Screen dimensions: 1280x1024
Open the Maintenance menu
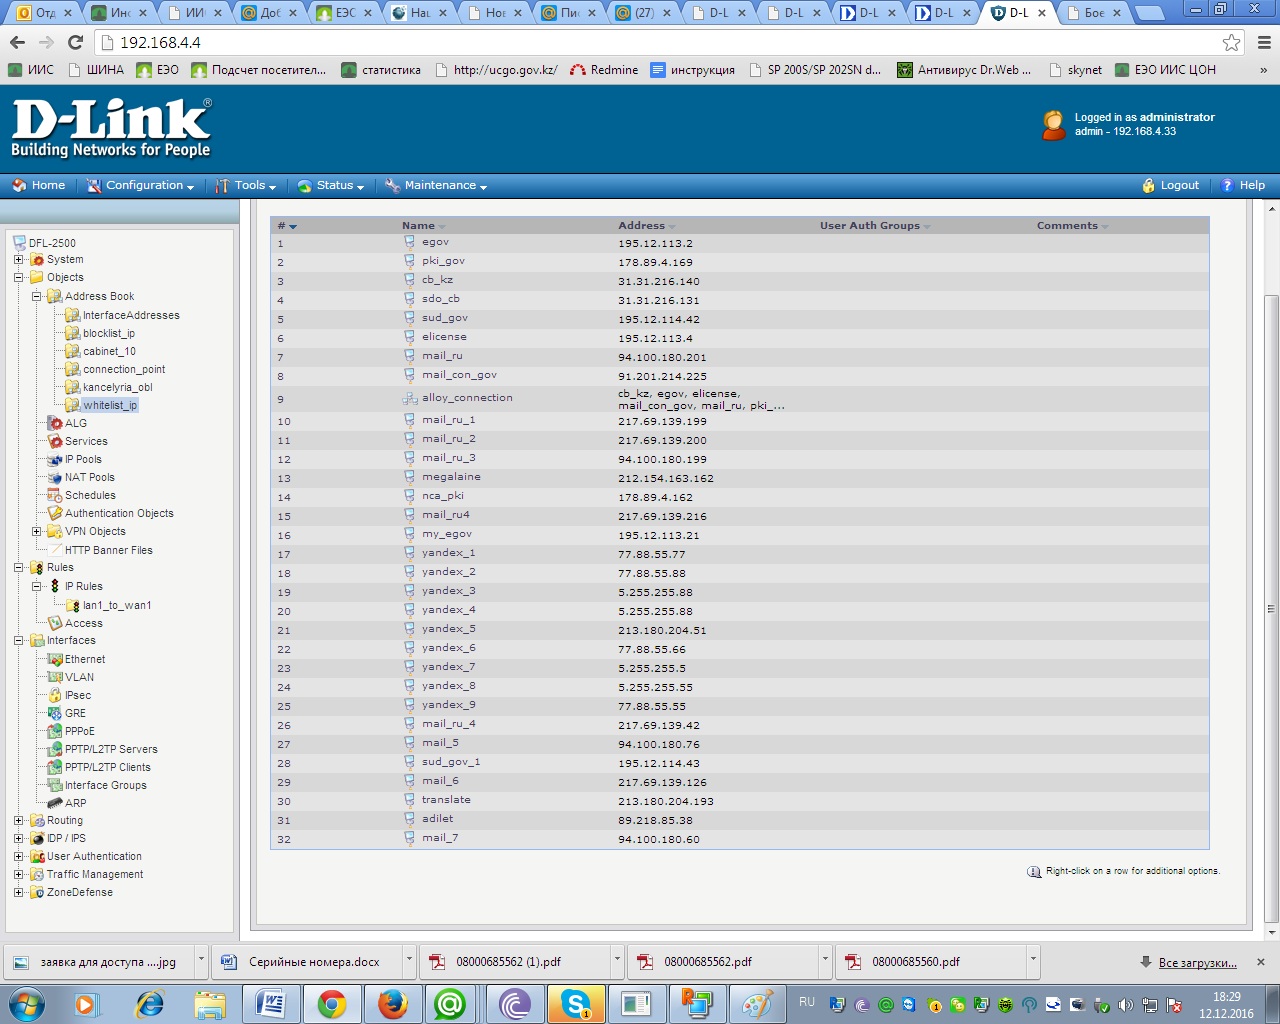coord(436,185)
